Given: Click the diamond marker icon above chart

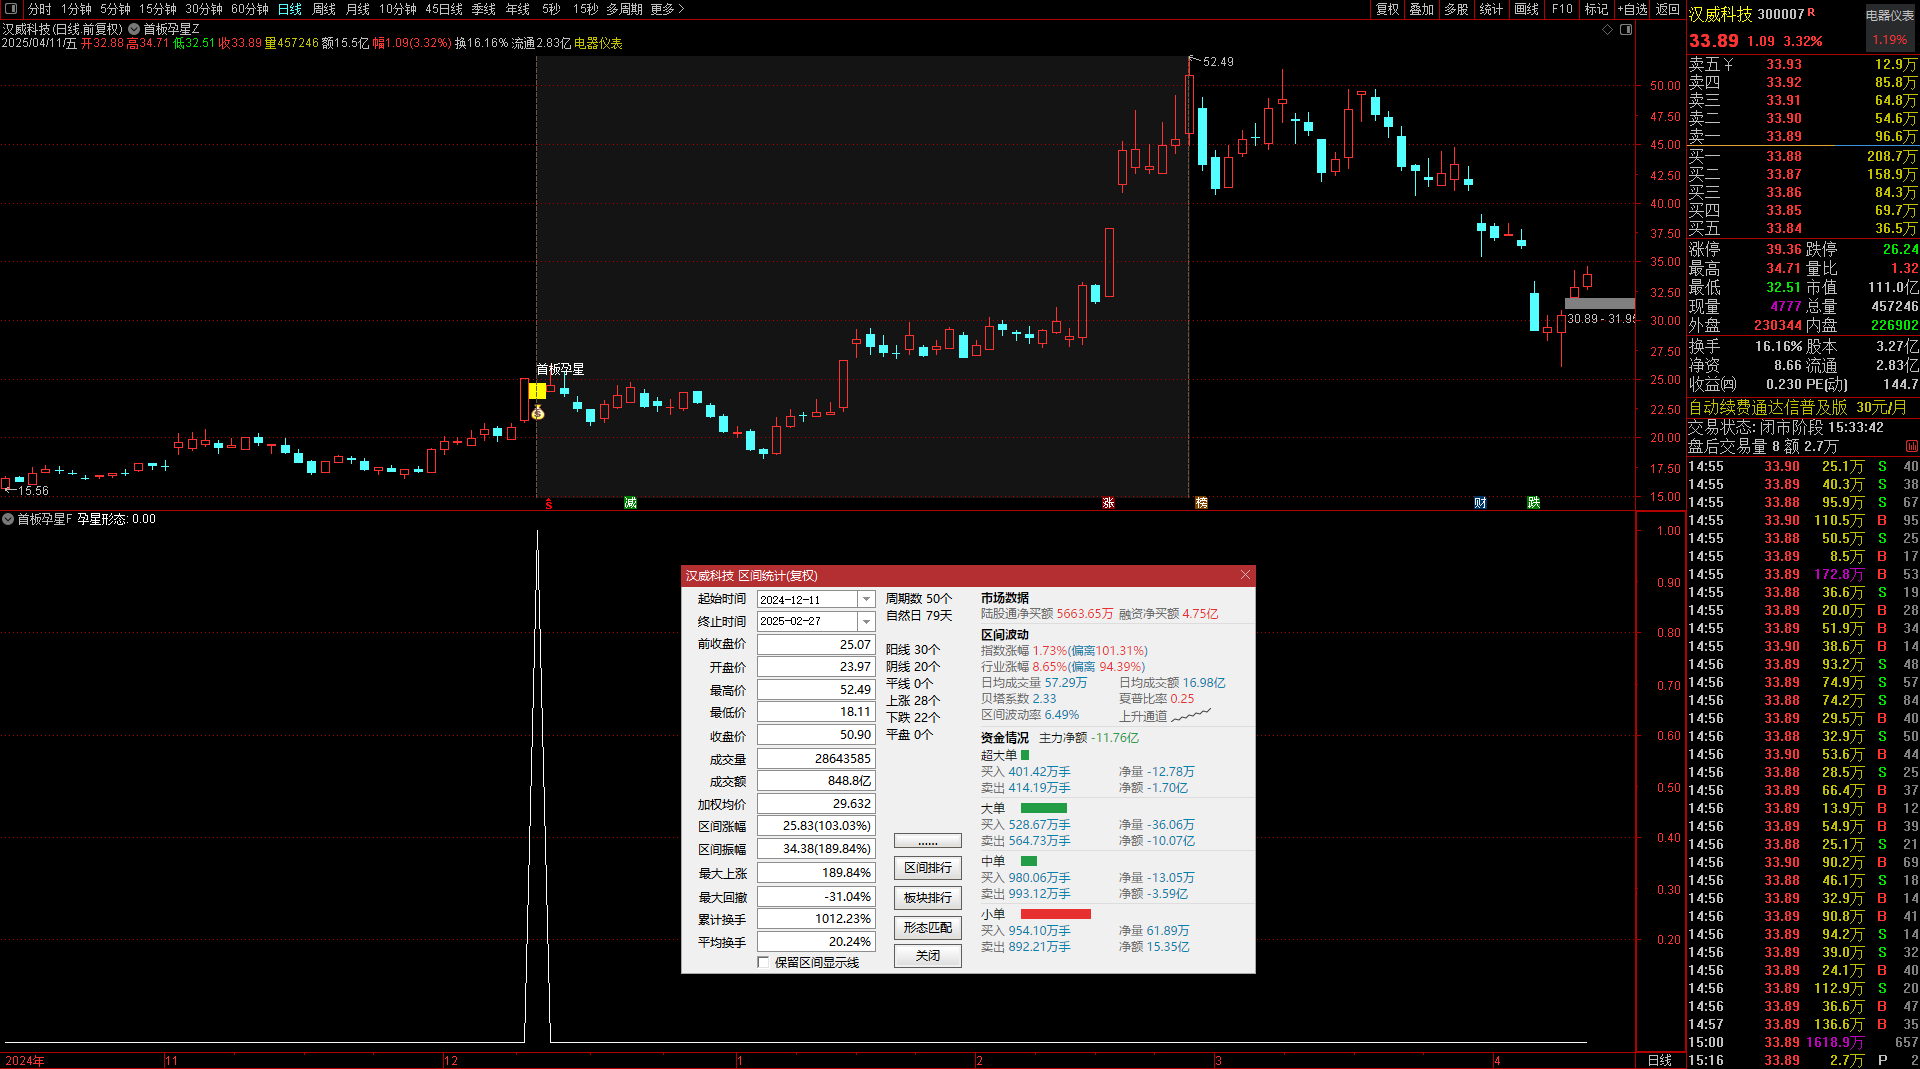Looking at the screenshot, I should (1608, 29).
